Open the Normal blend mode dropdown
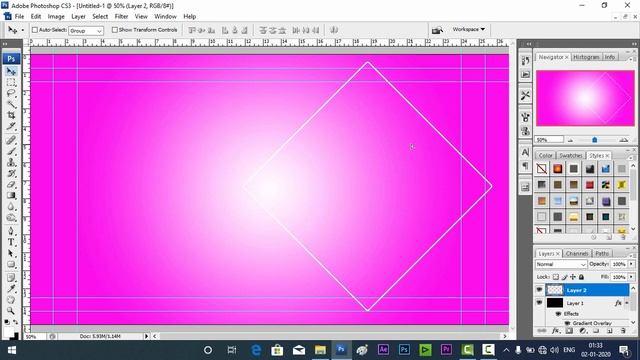The width and height of the screenshot is (640, 360). [561, 264]
